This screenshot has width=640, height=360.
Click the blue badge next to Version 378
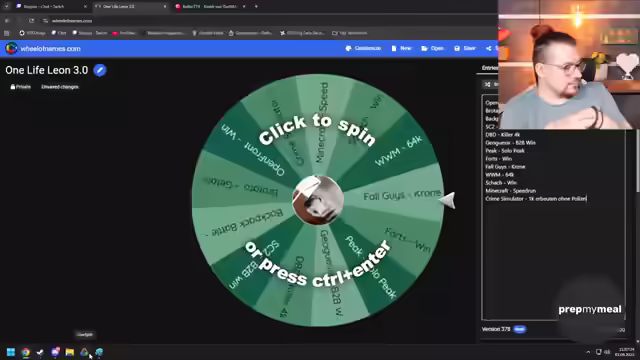pos(520,329)
